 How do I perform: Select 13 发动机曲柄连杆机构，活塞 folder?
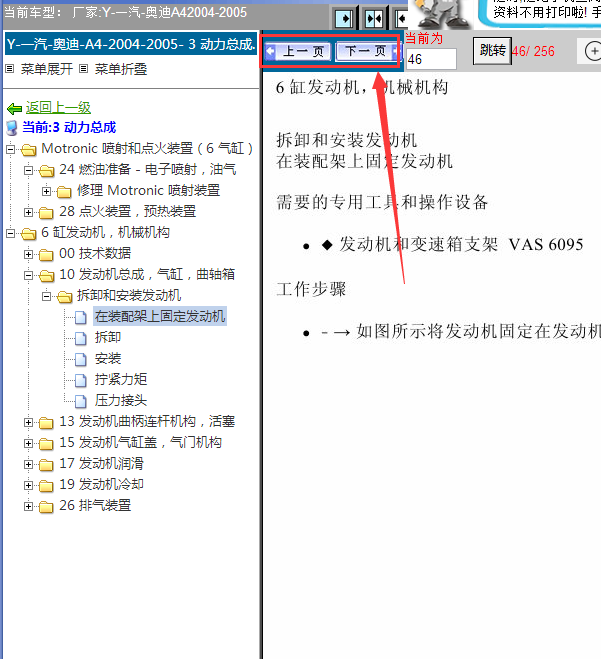tap(147, 422)
